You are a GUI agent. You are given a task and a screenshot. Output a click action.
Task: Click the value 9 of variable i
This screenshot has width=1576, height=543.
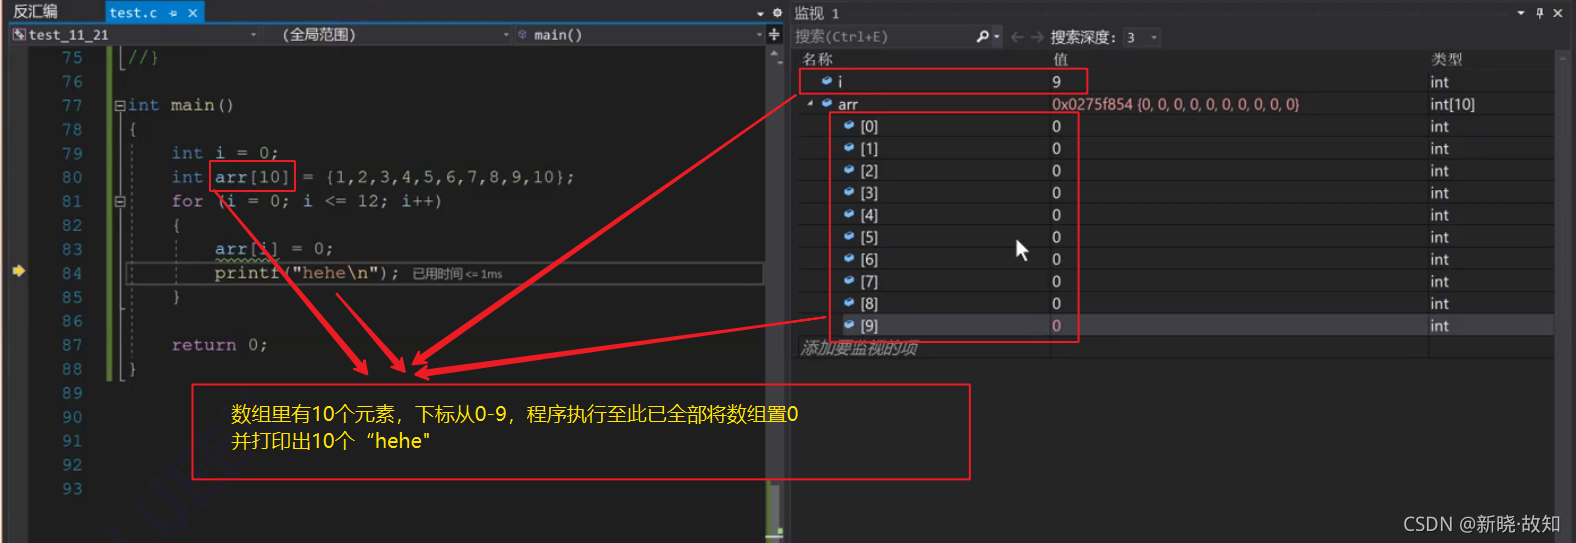coord(1056,82)
